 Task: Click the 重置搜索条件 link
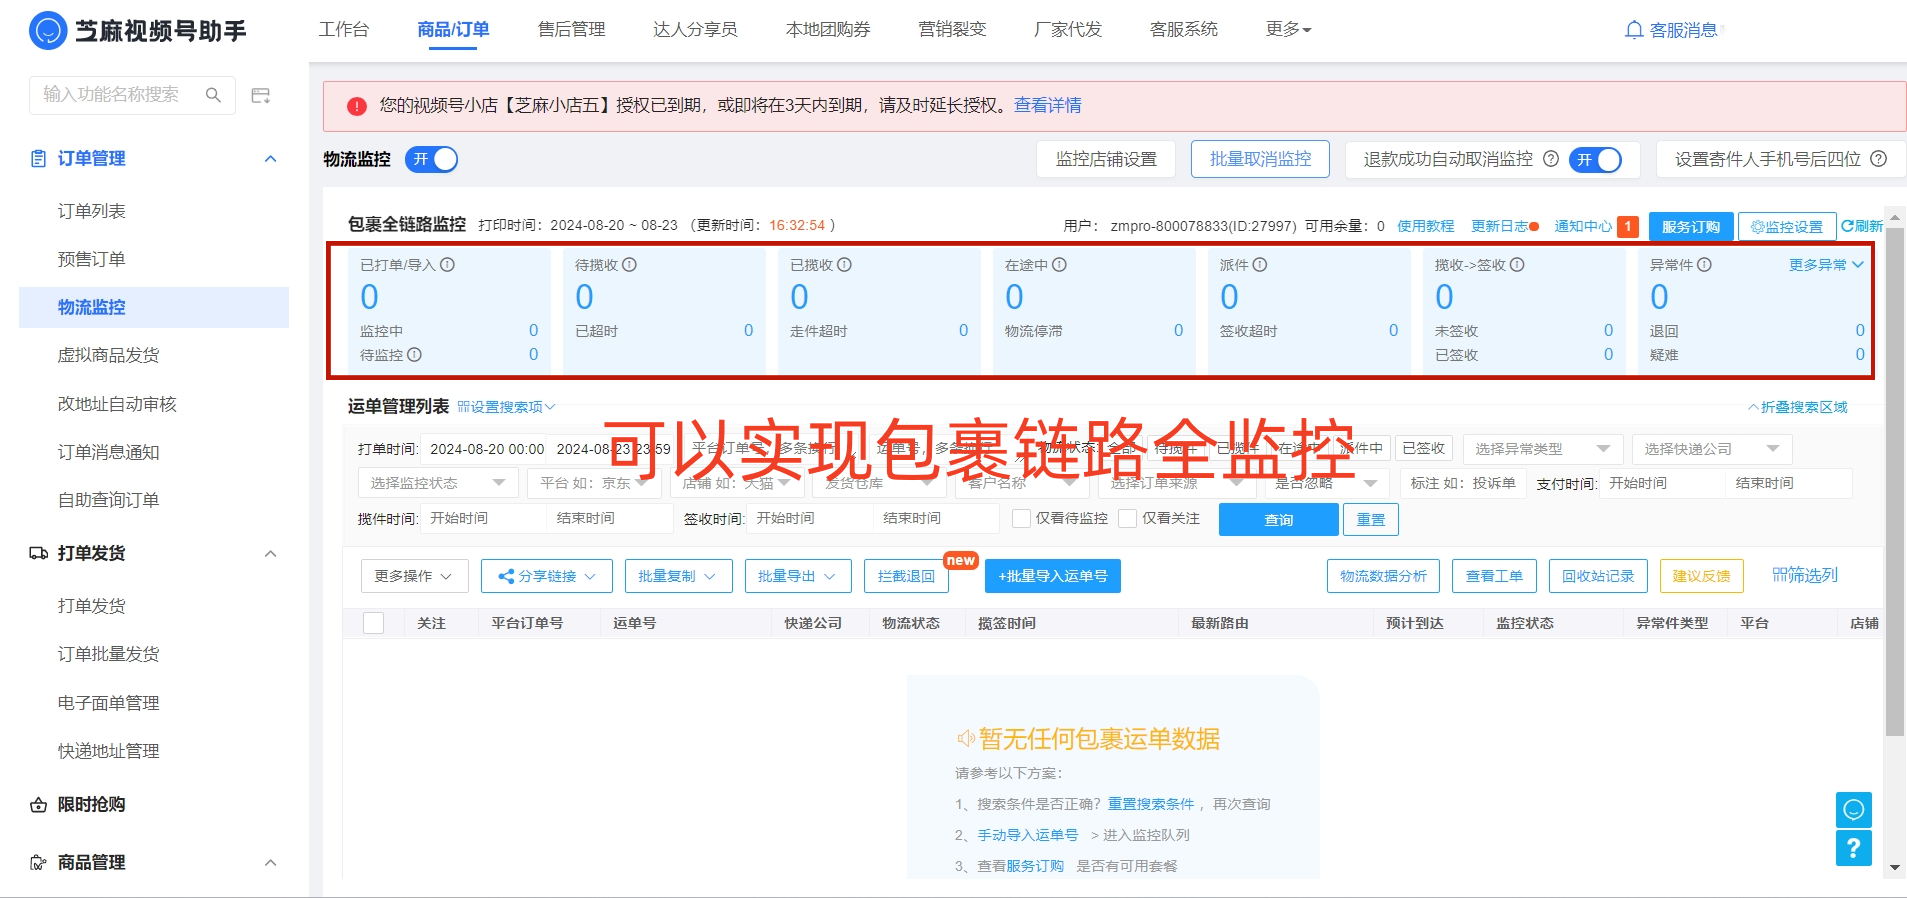(x=1151, y=804)
